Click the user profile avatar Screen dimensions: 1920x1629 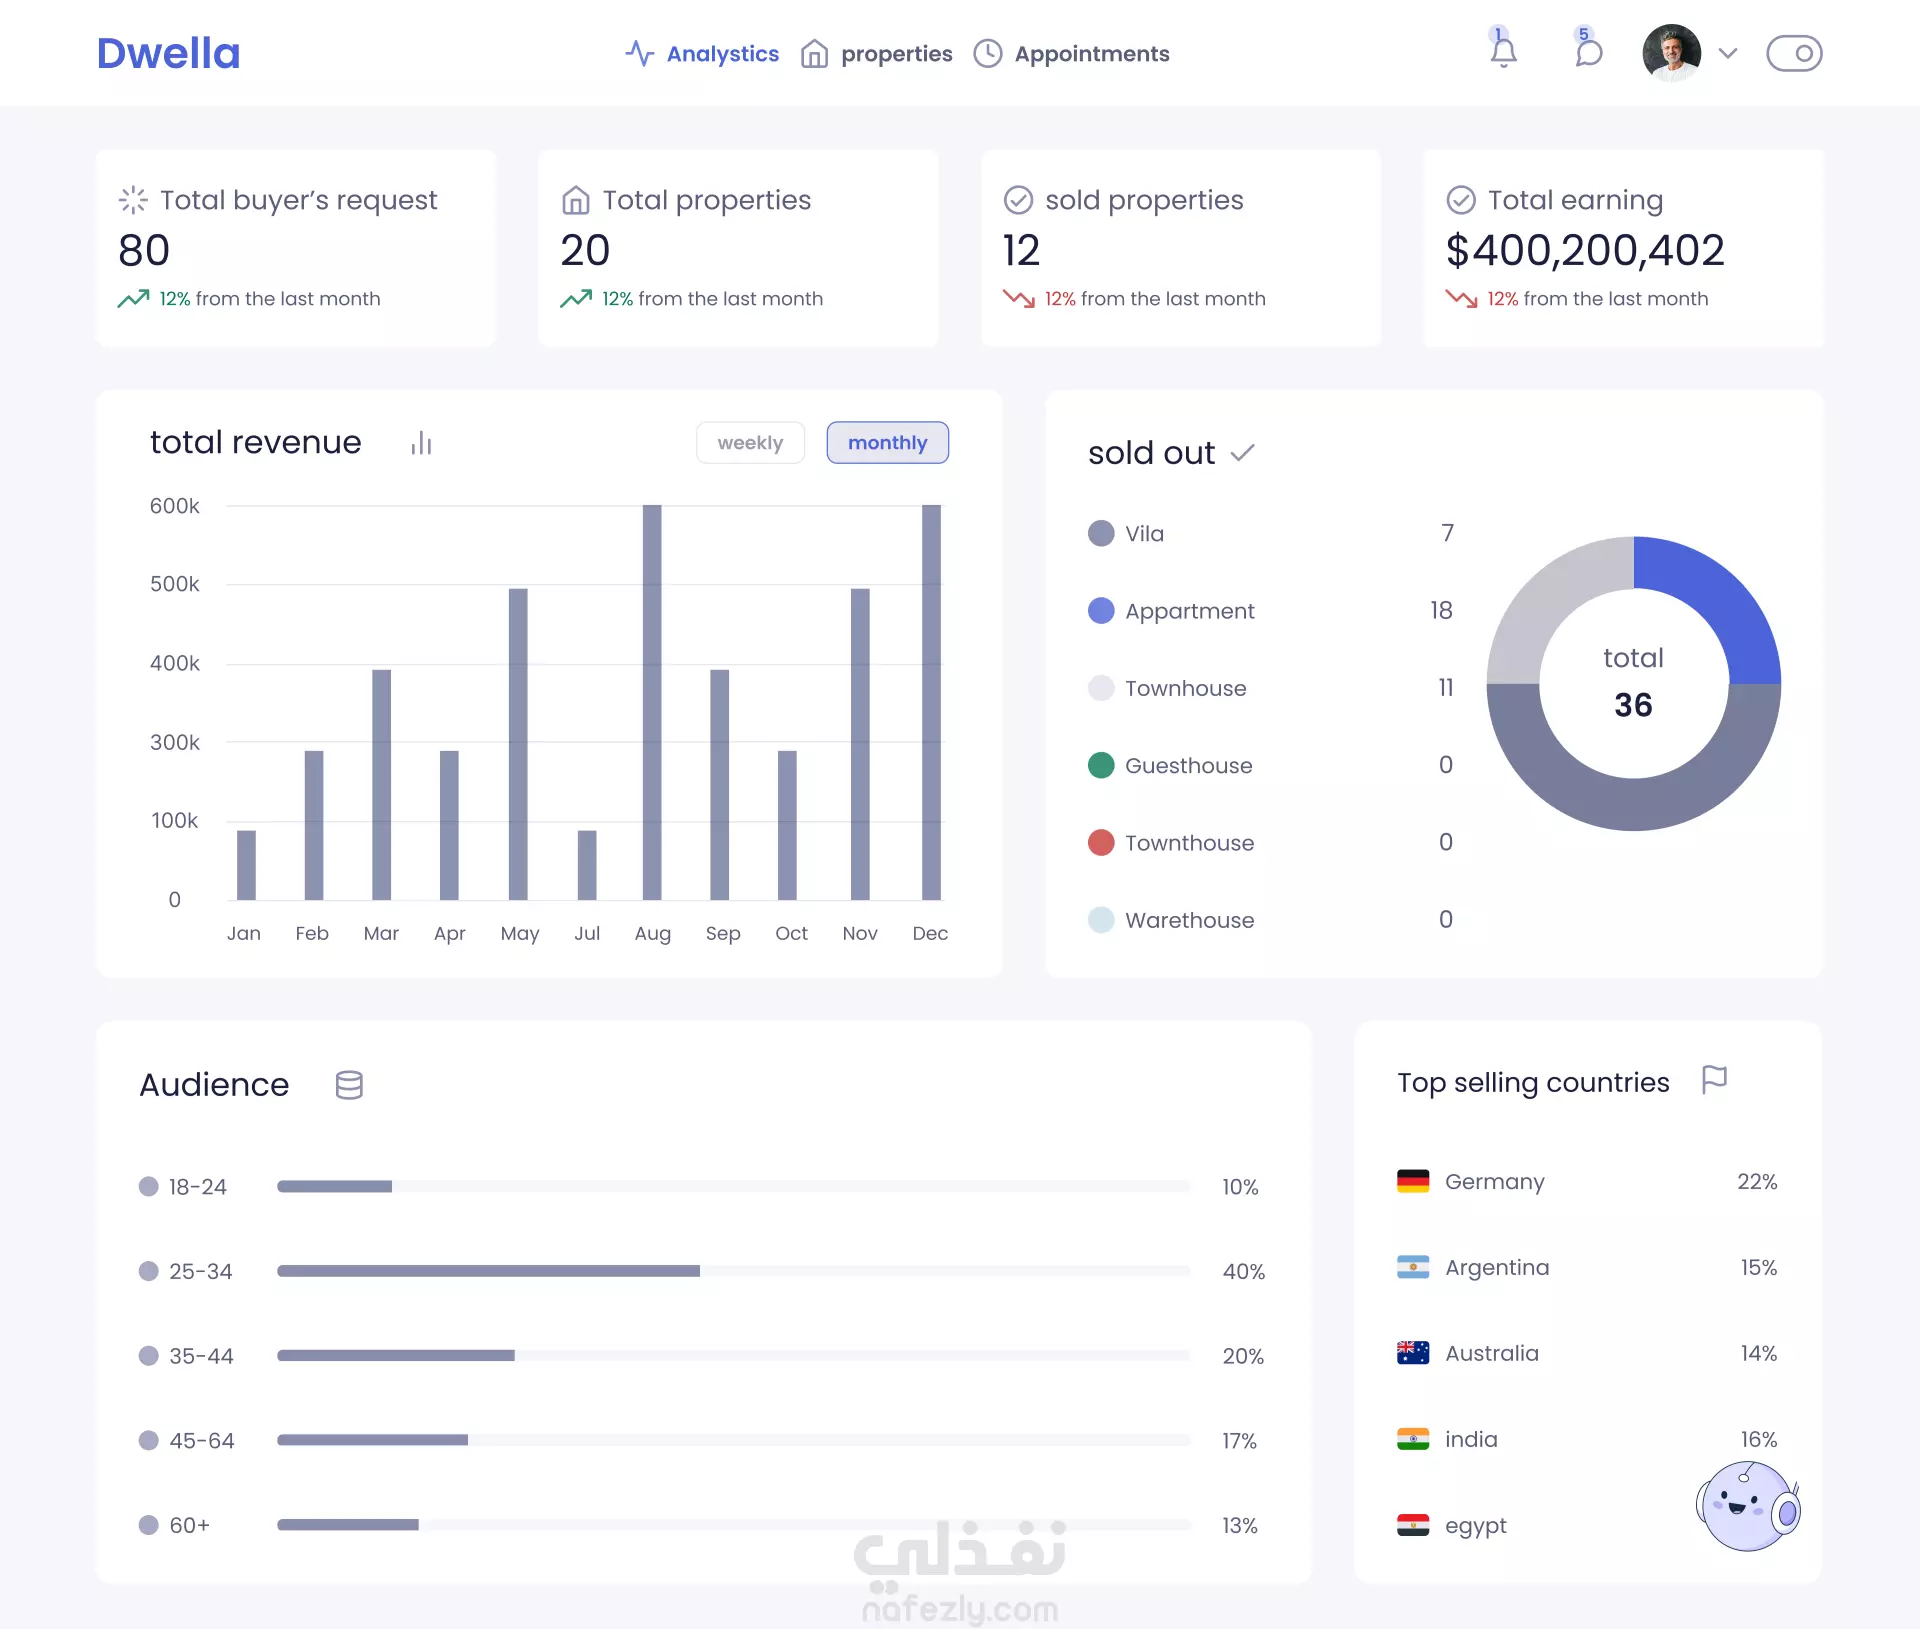(1671, 53)
